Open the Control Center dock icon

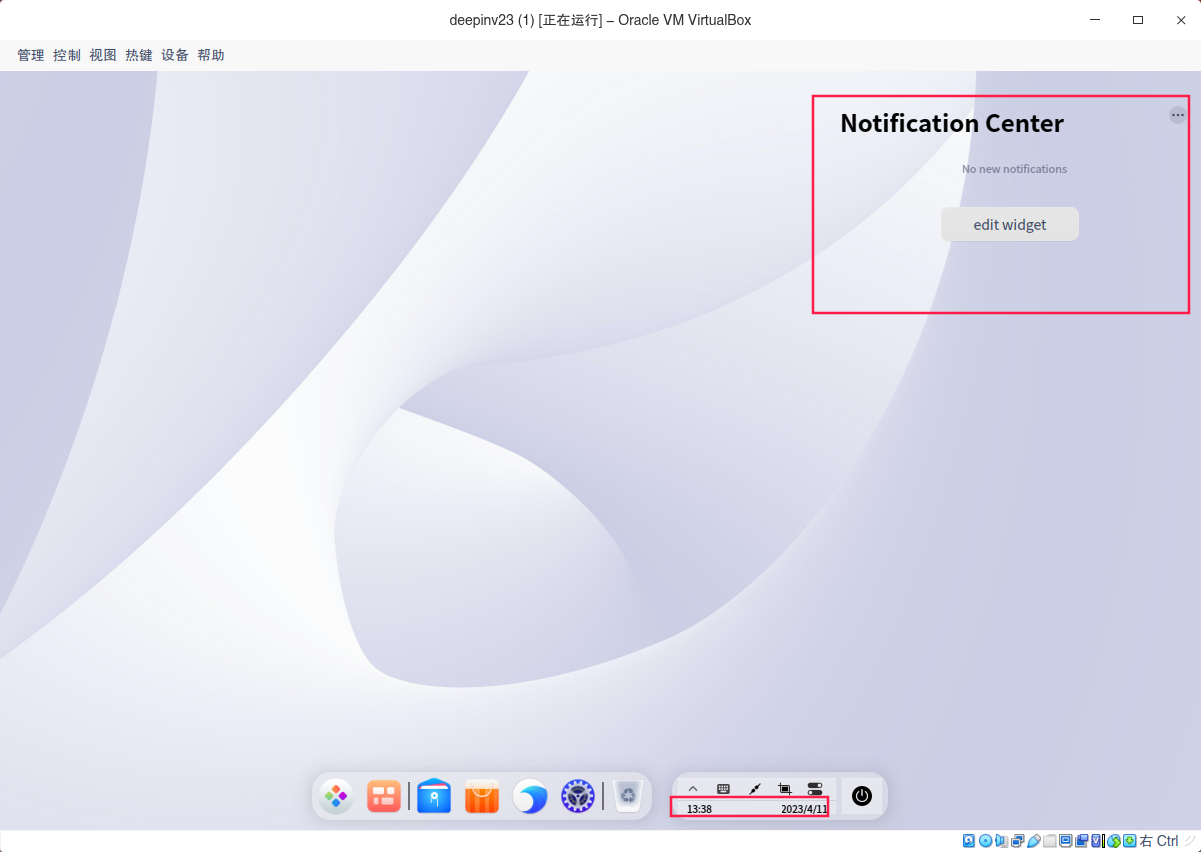(x=577, y=796)
